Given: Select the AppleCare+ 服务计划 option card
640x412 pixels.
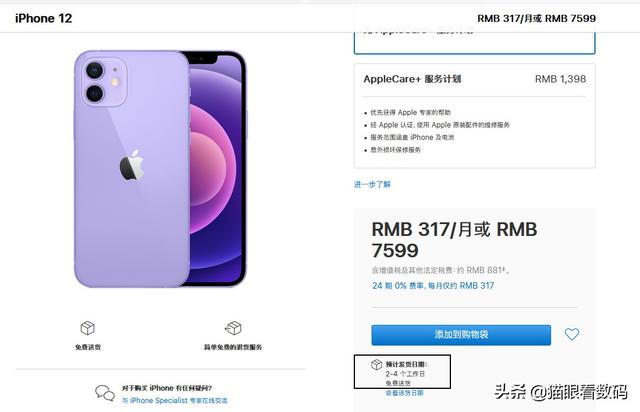Looking at the screenshot, I should [x=474, y=116].
